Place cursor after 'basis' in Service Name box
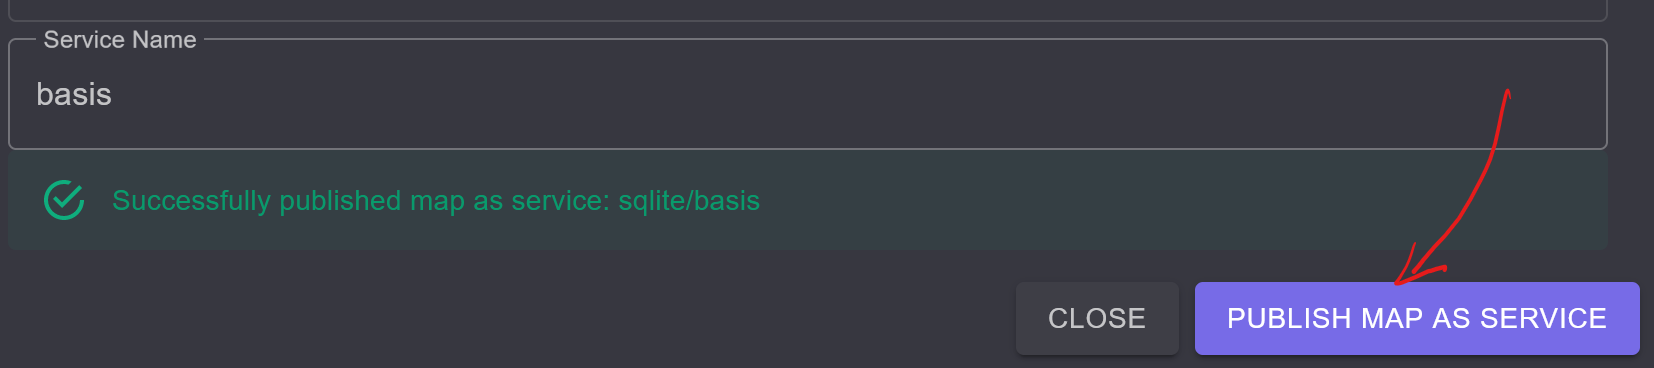Image resolution: width=1654 pixels, height=368 pixels. click(x=114, y=94)
